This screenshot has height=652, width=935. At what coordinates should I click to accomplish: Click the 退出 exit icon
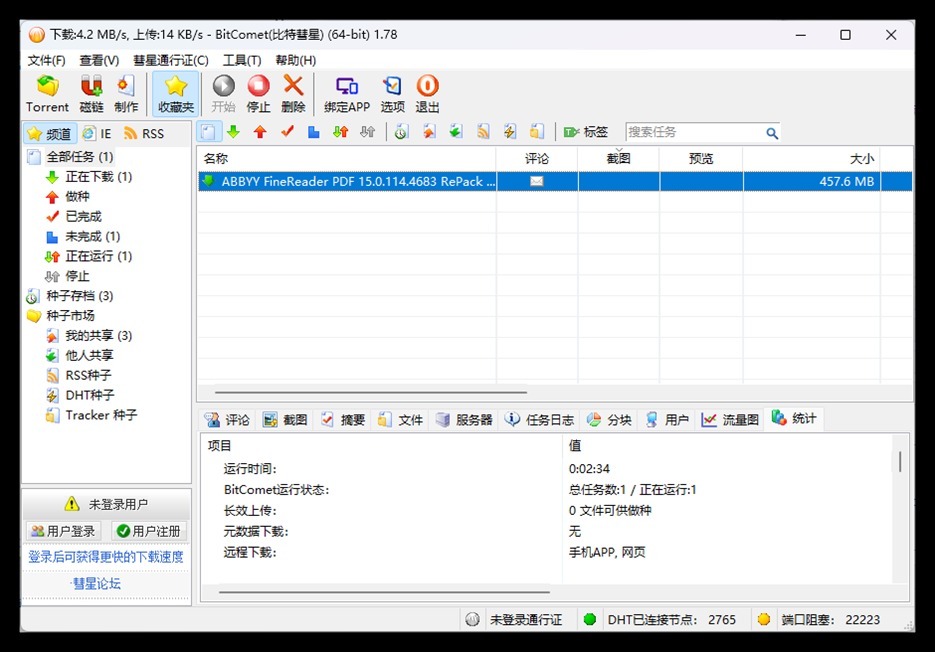point(427,94)
